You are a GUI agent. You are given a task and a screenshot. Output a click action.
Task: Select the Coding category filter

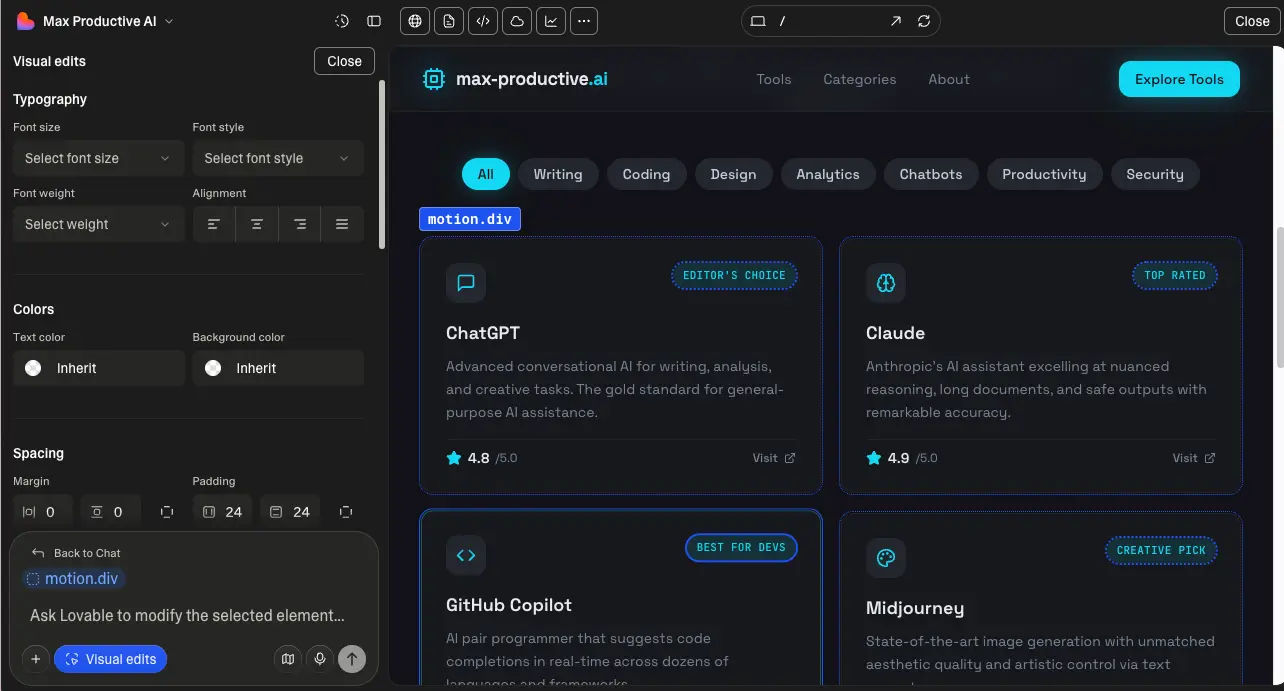[x=646, y=174]
